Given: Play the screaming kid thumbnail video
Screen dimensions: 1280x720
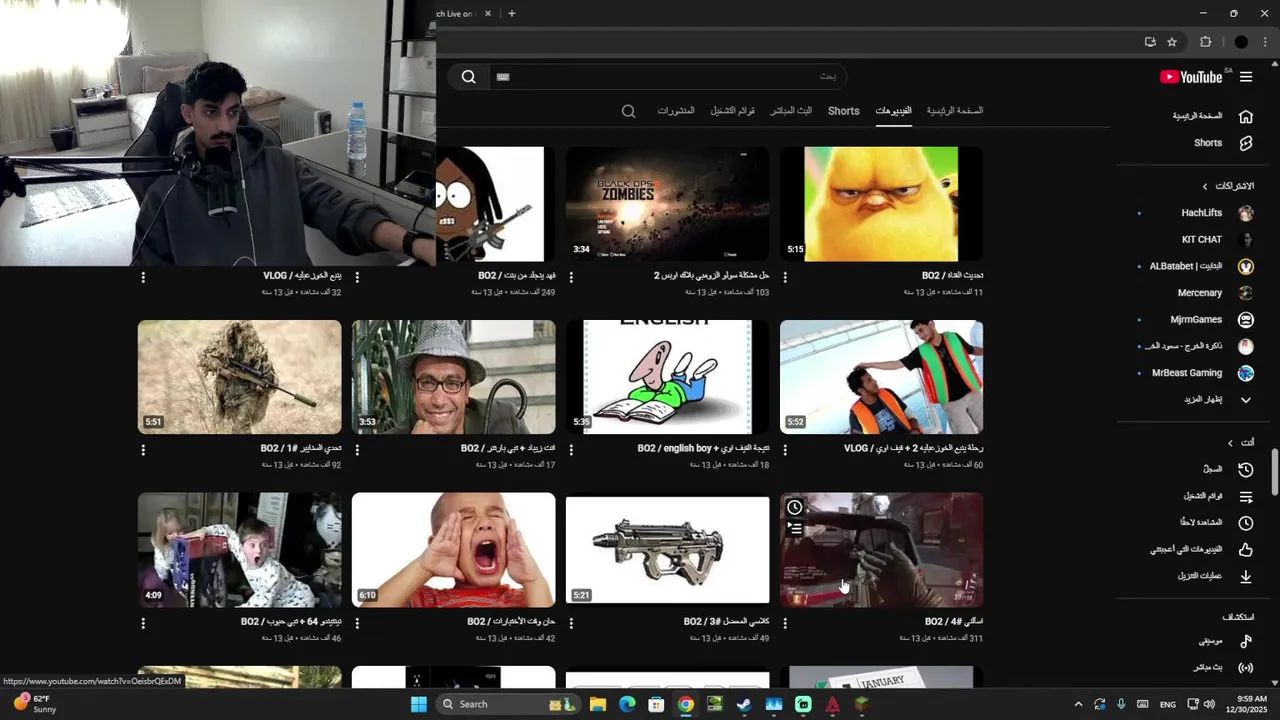Looking at the screenshot, I should 453,550.
